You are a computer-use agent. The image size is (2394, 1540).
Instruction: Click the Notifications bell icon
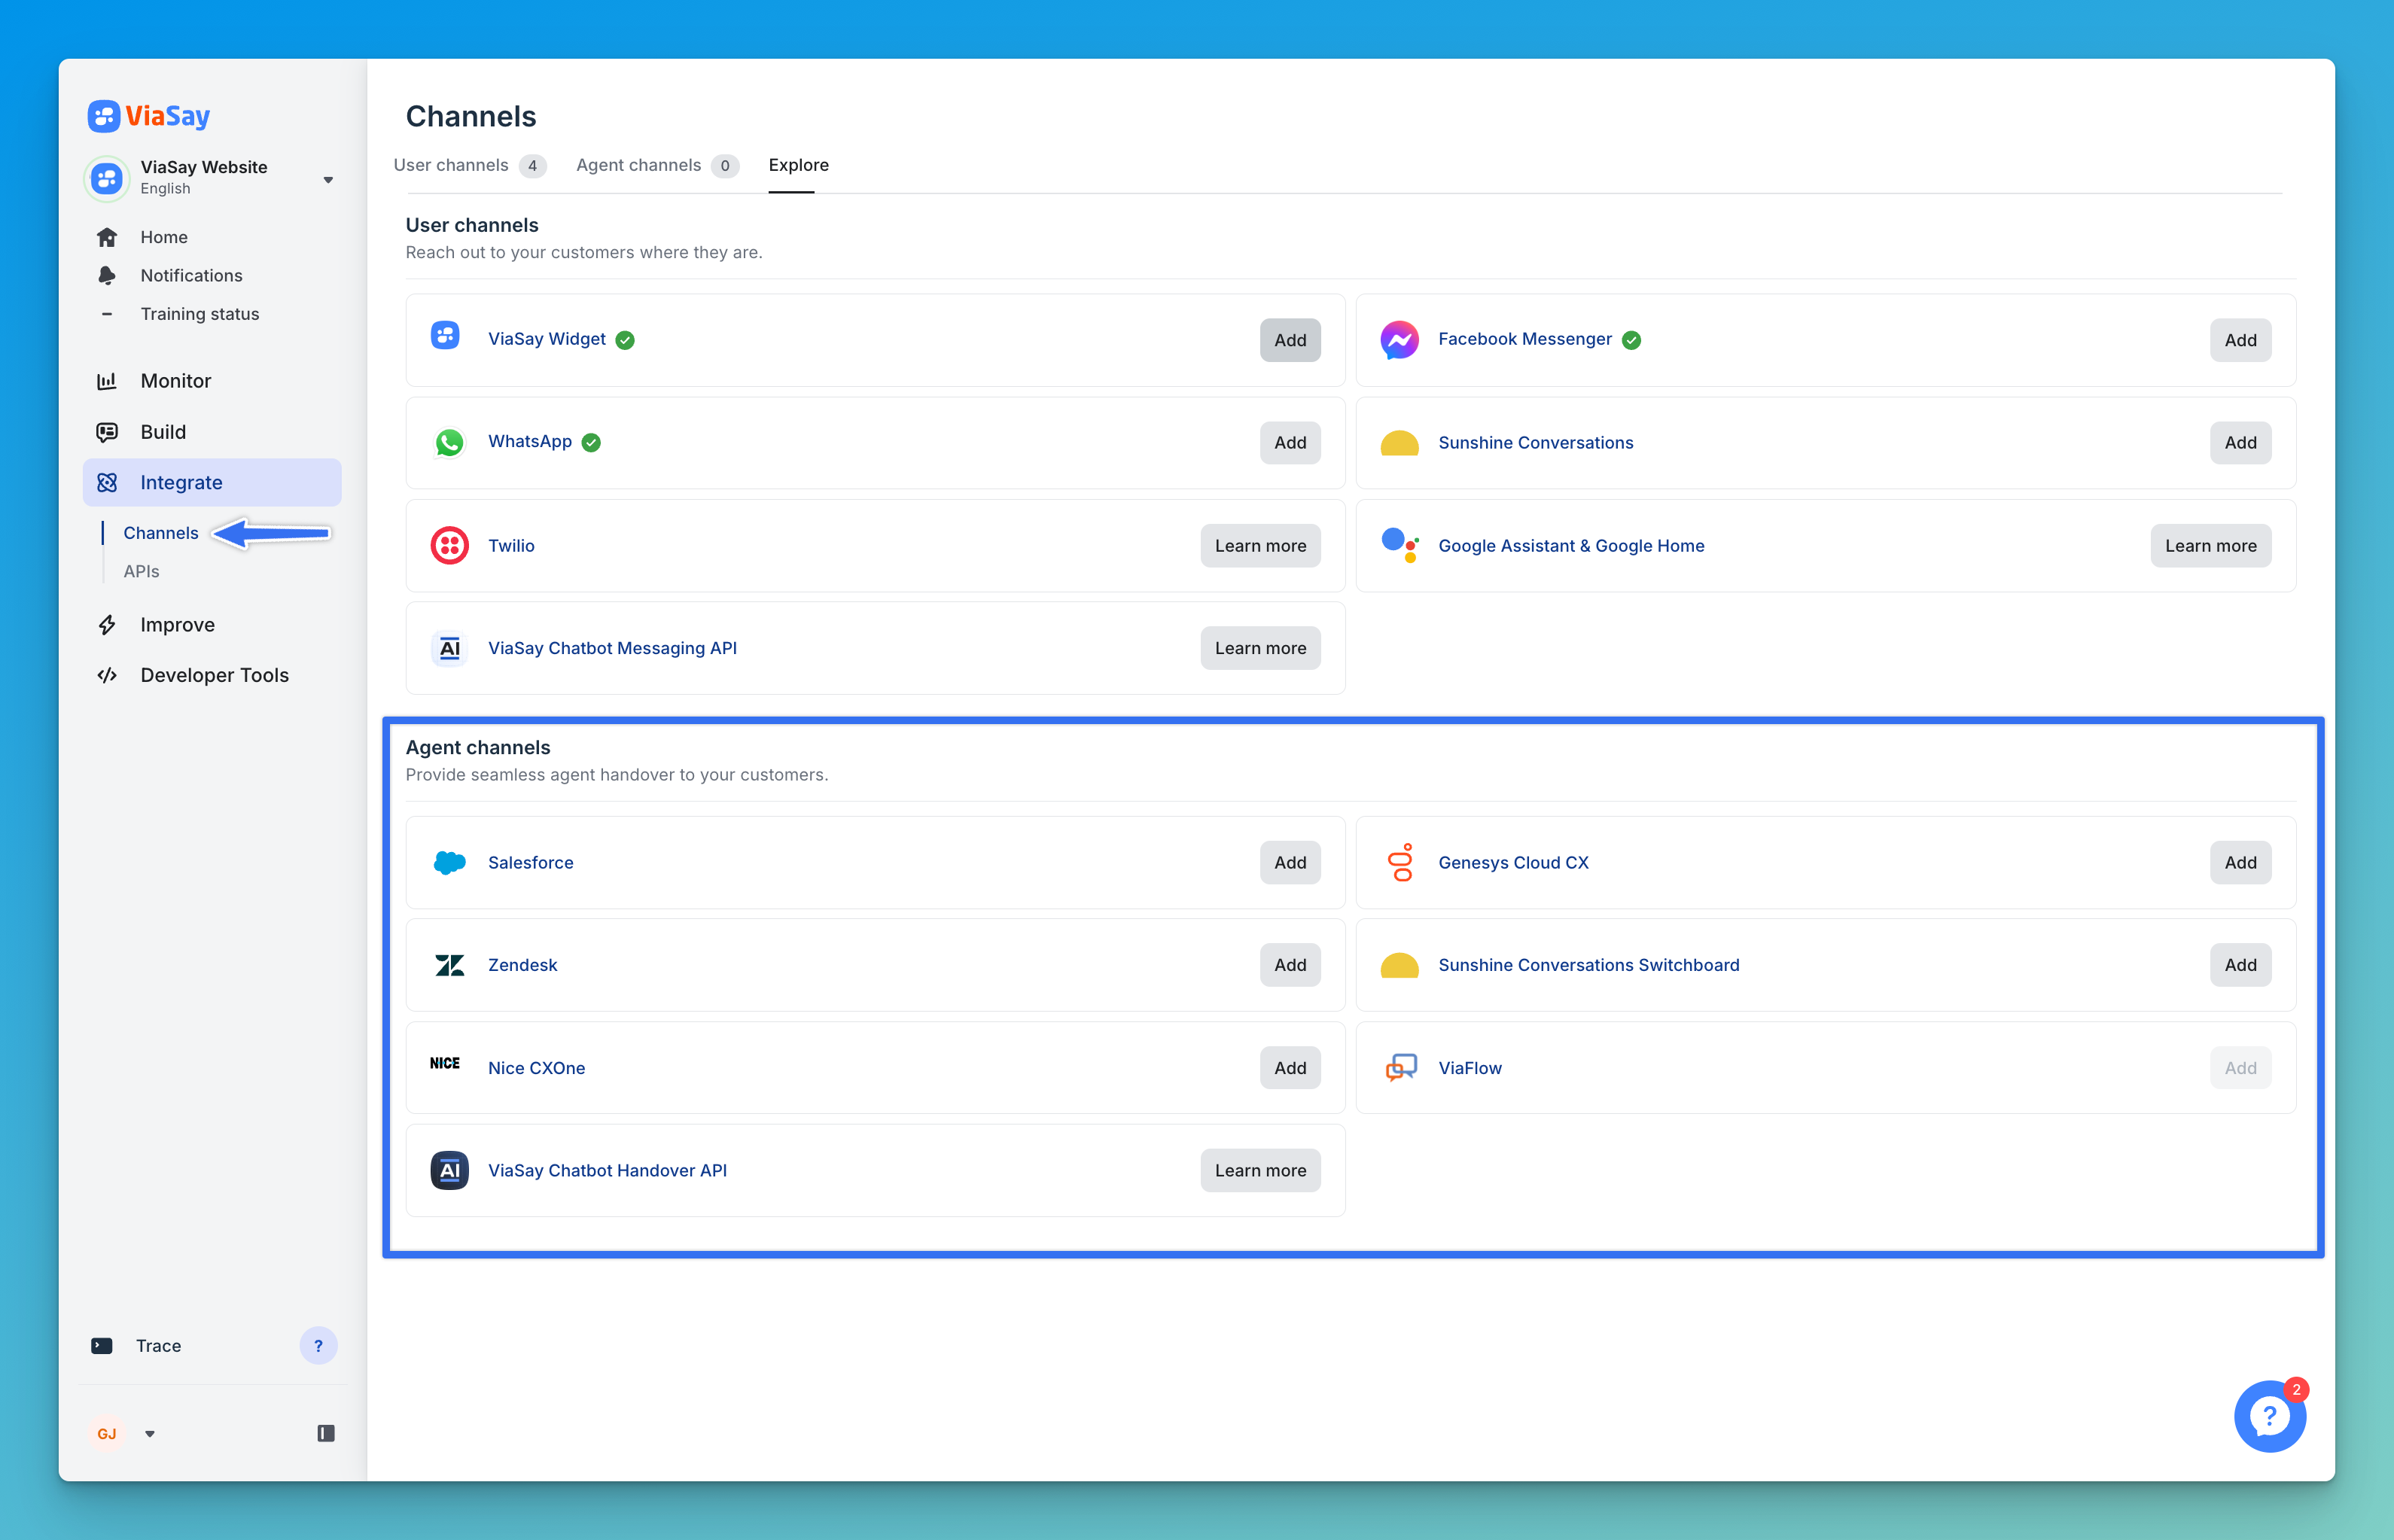[x=107, y=275]
